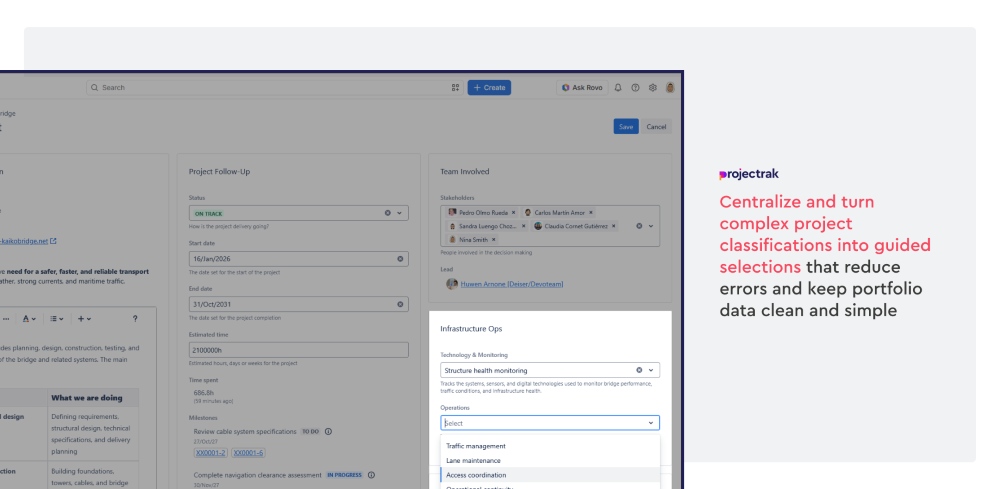Image resolution: width=1000 pixels, height=489 pixels.
Task: Open Ask Rovo assistant
Action: pos(582,87)
